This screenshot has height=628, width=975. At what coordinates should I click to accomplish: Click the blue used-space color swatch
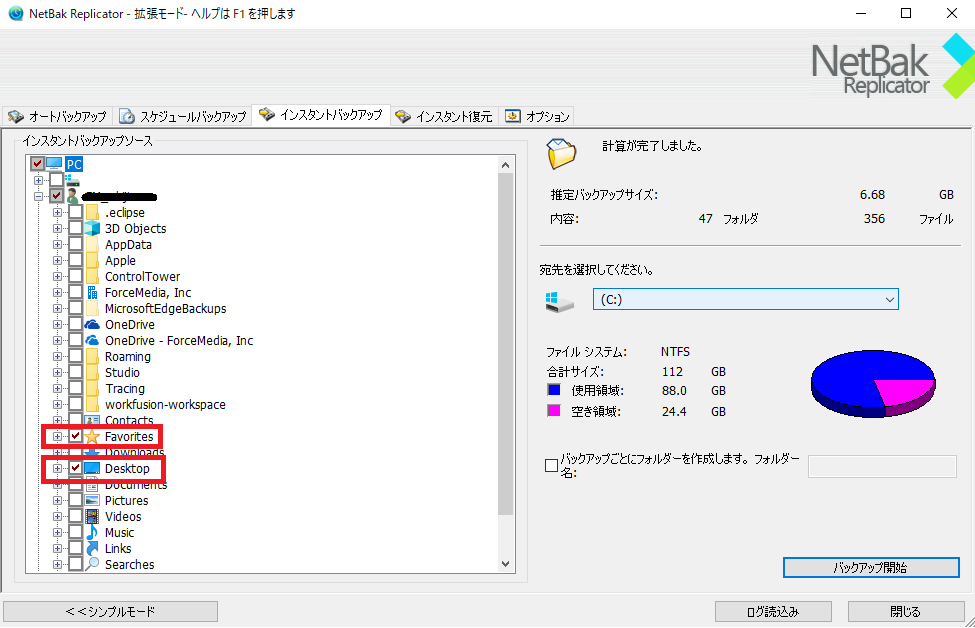coord(554,390)
